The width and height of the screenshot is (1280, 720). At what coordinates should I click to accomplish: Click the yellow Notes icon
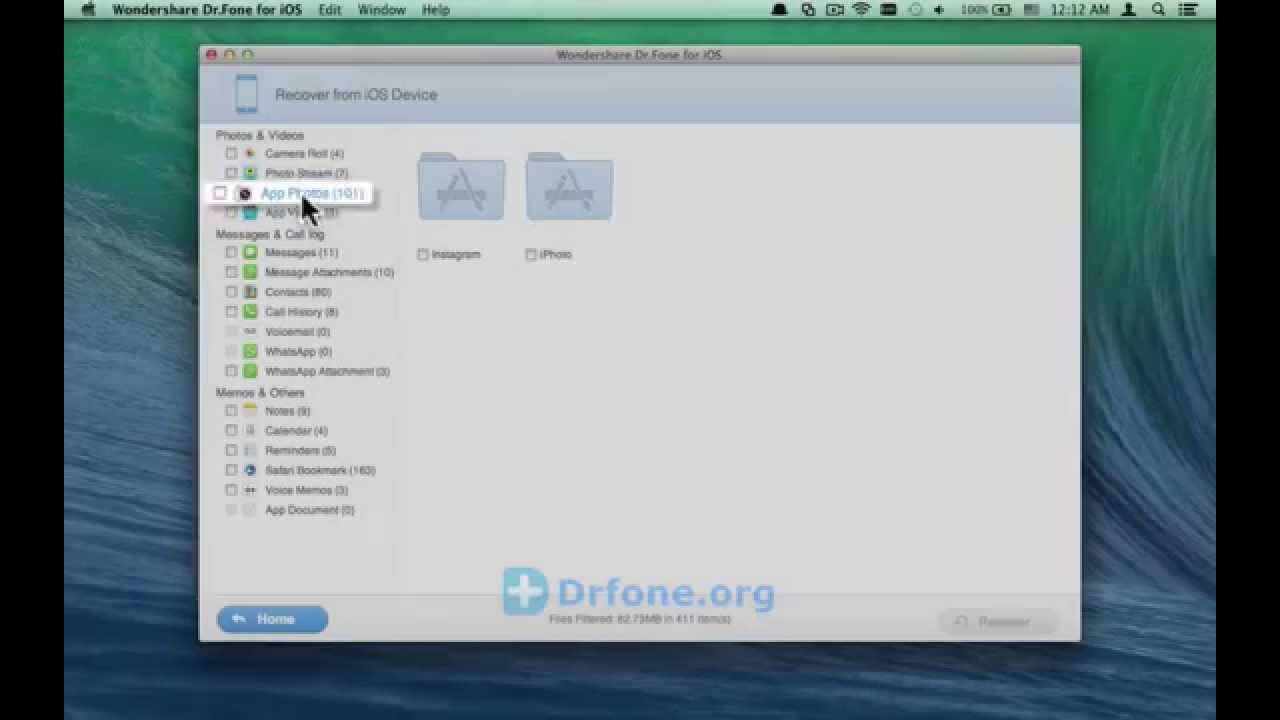[250, 411]
